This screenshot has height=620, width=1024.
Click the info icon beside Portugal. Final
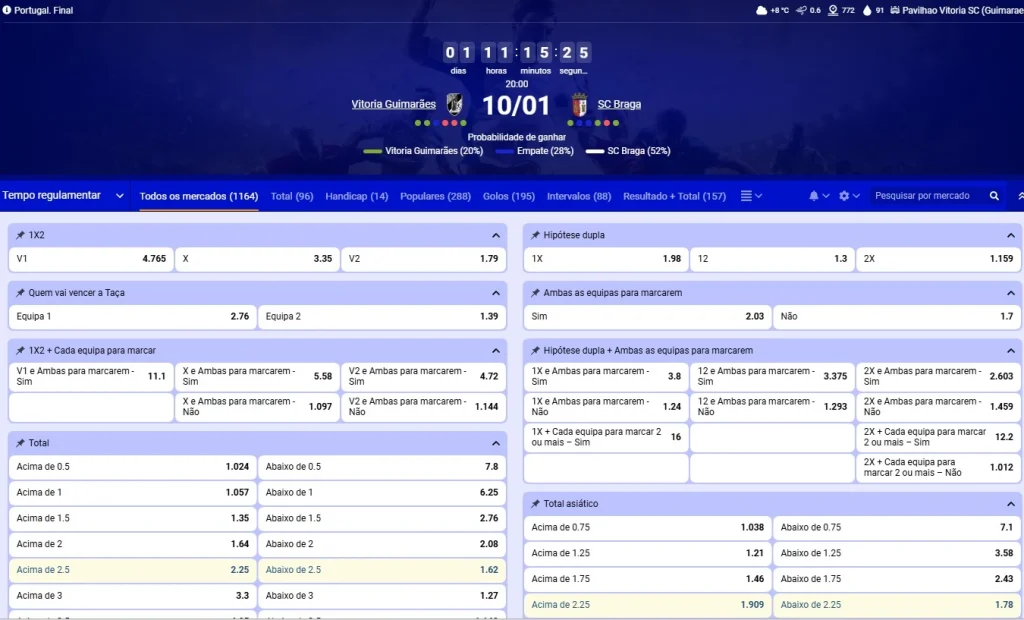pyautogui.click(x=7, y=10)
